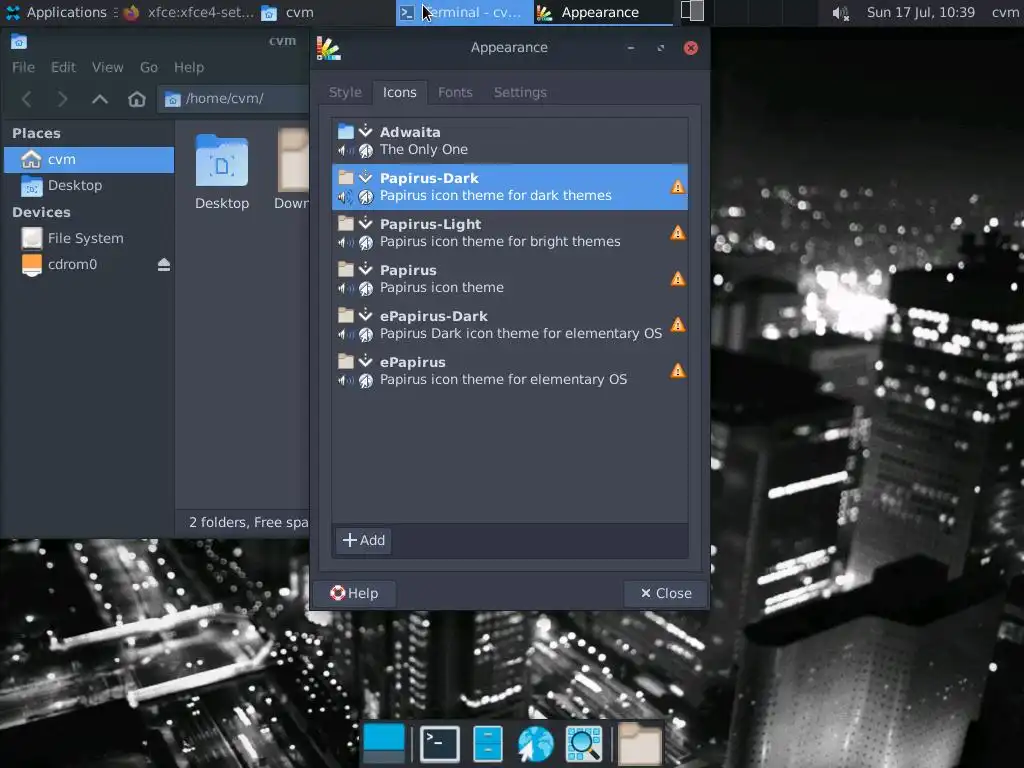This screenshot has height=768, width=1024.
Task: Click the warning icon on ePapirus row
Action: 678,372
